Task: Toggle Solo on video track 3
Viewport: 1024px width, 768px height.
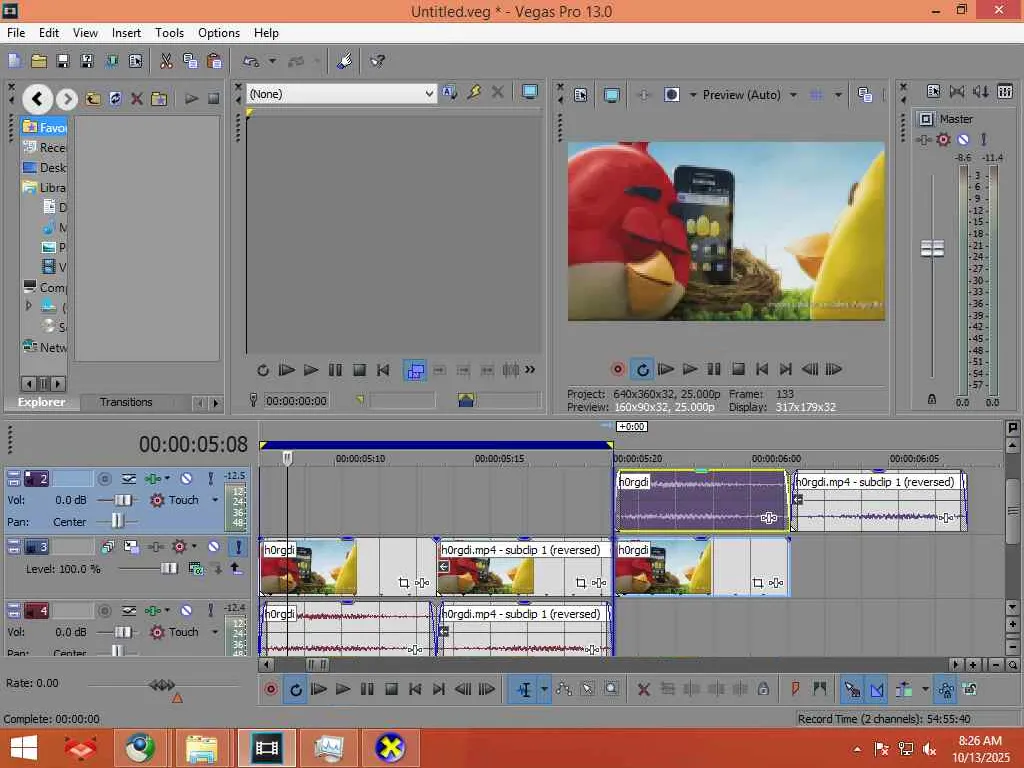Action: pos(238,547)
